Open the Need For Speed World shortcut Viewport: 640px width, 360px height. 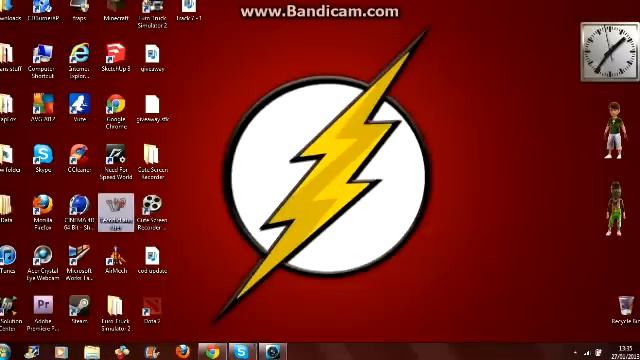116,162
